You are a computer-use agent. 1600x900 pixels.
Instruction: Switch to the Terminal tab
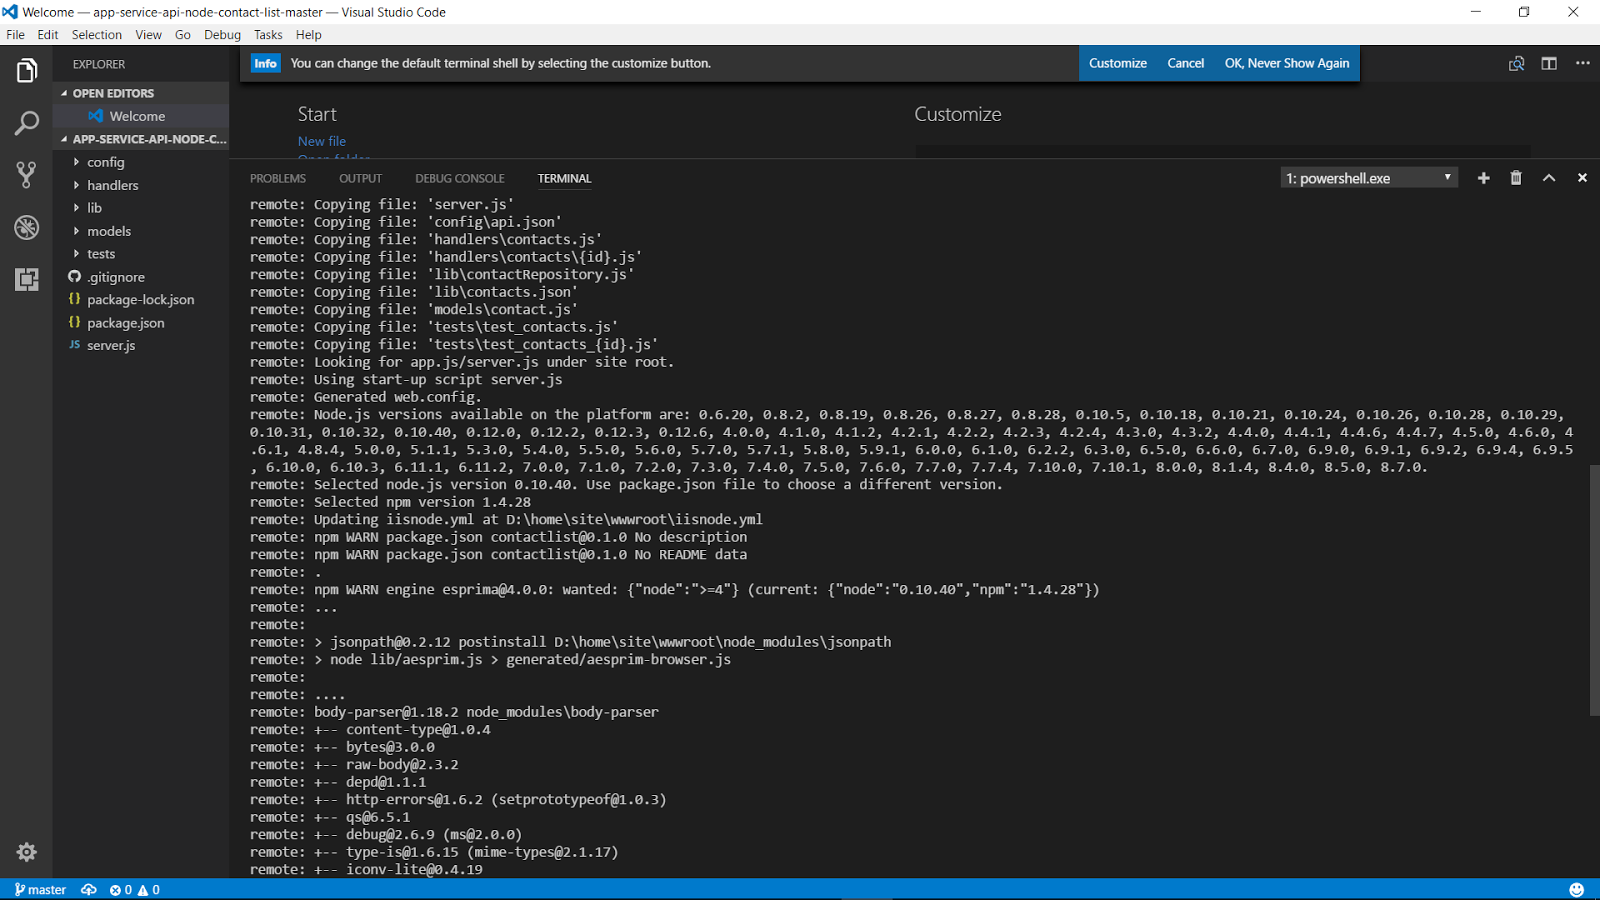pos(564,178)
